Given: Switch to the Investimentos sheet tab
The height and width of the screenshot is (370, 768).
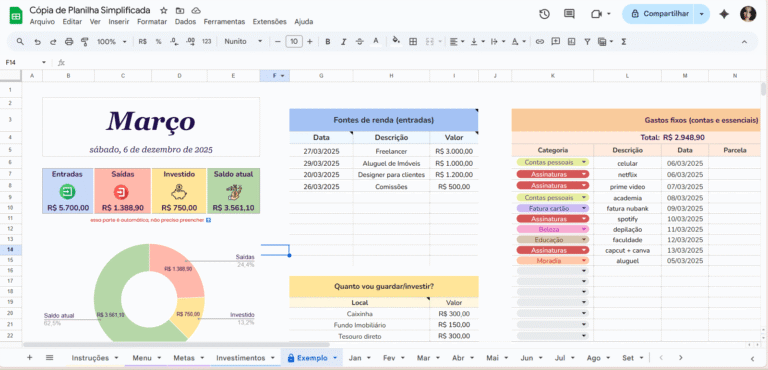Looking at the screenshot, I should coord(245,358).
